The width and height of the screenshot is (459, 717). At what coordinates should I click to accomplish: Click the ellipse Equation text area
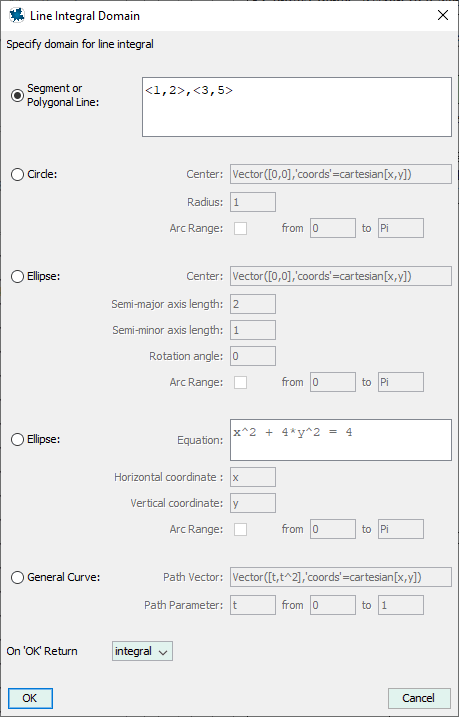[341, 440]
